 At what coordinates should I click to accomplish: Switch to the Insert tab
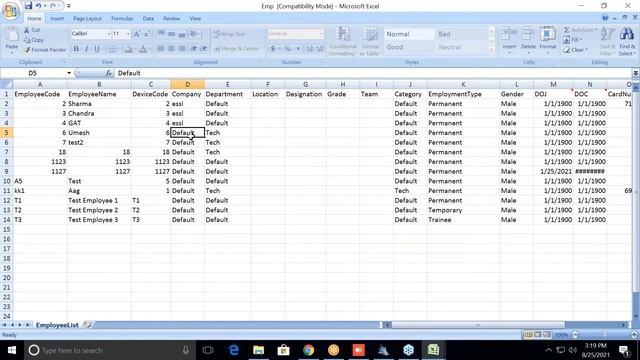click(x=57, y=19)
